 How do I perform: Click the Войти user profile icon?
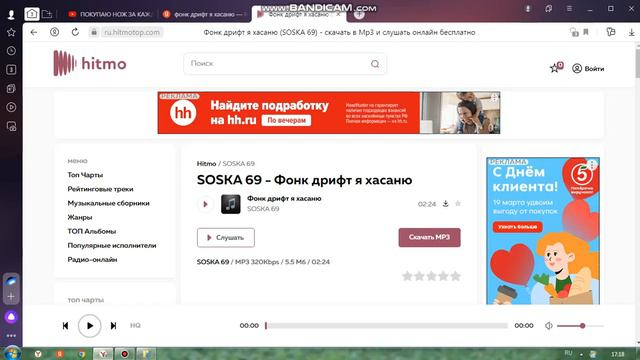tap(577, 68)
